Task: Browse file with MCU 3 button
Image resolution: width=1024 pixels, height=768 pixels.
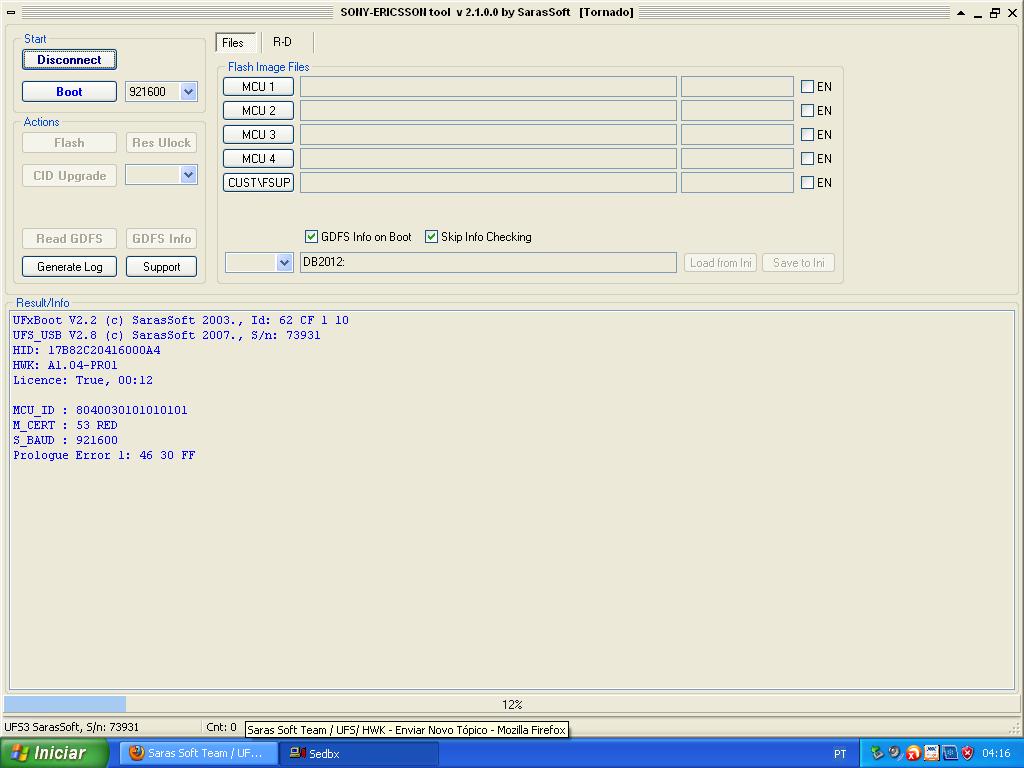Action: [x=259, y=135]
